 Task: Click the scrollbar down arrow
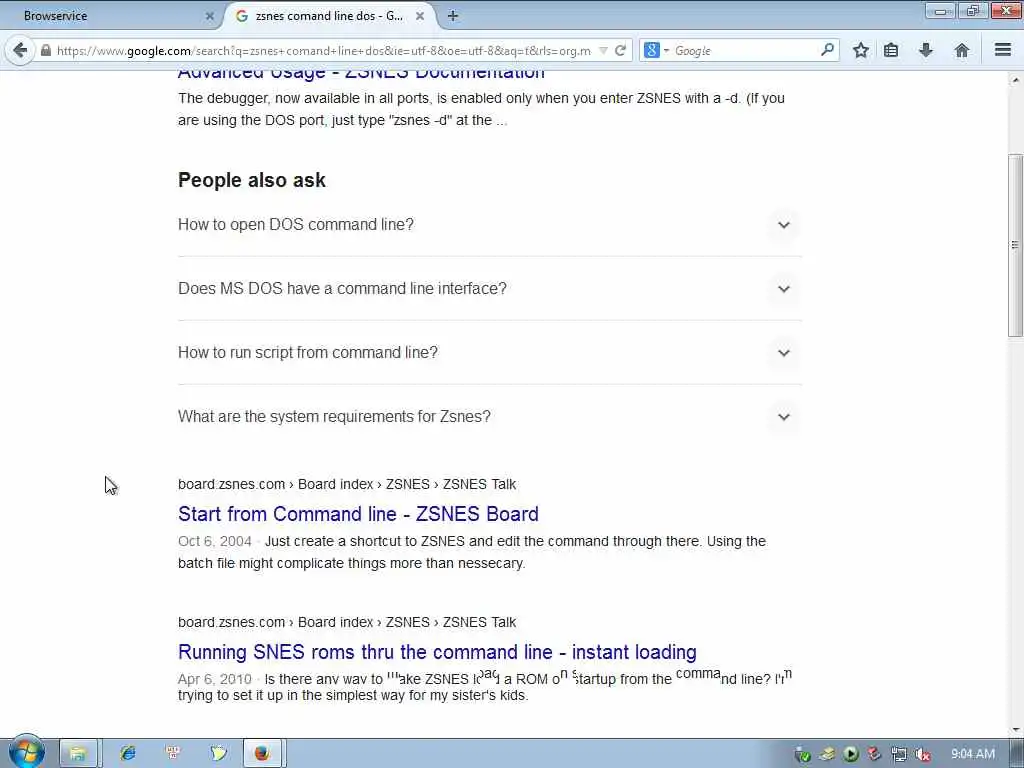[1016, 729]
